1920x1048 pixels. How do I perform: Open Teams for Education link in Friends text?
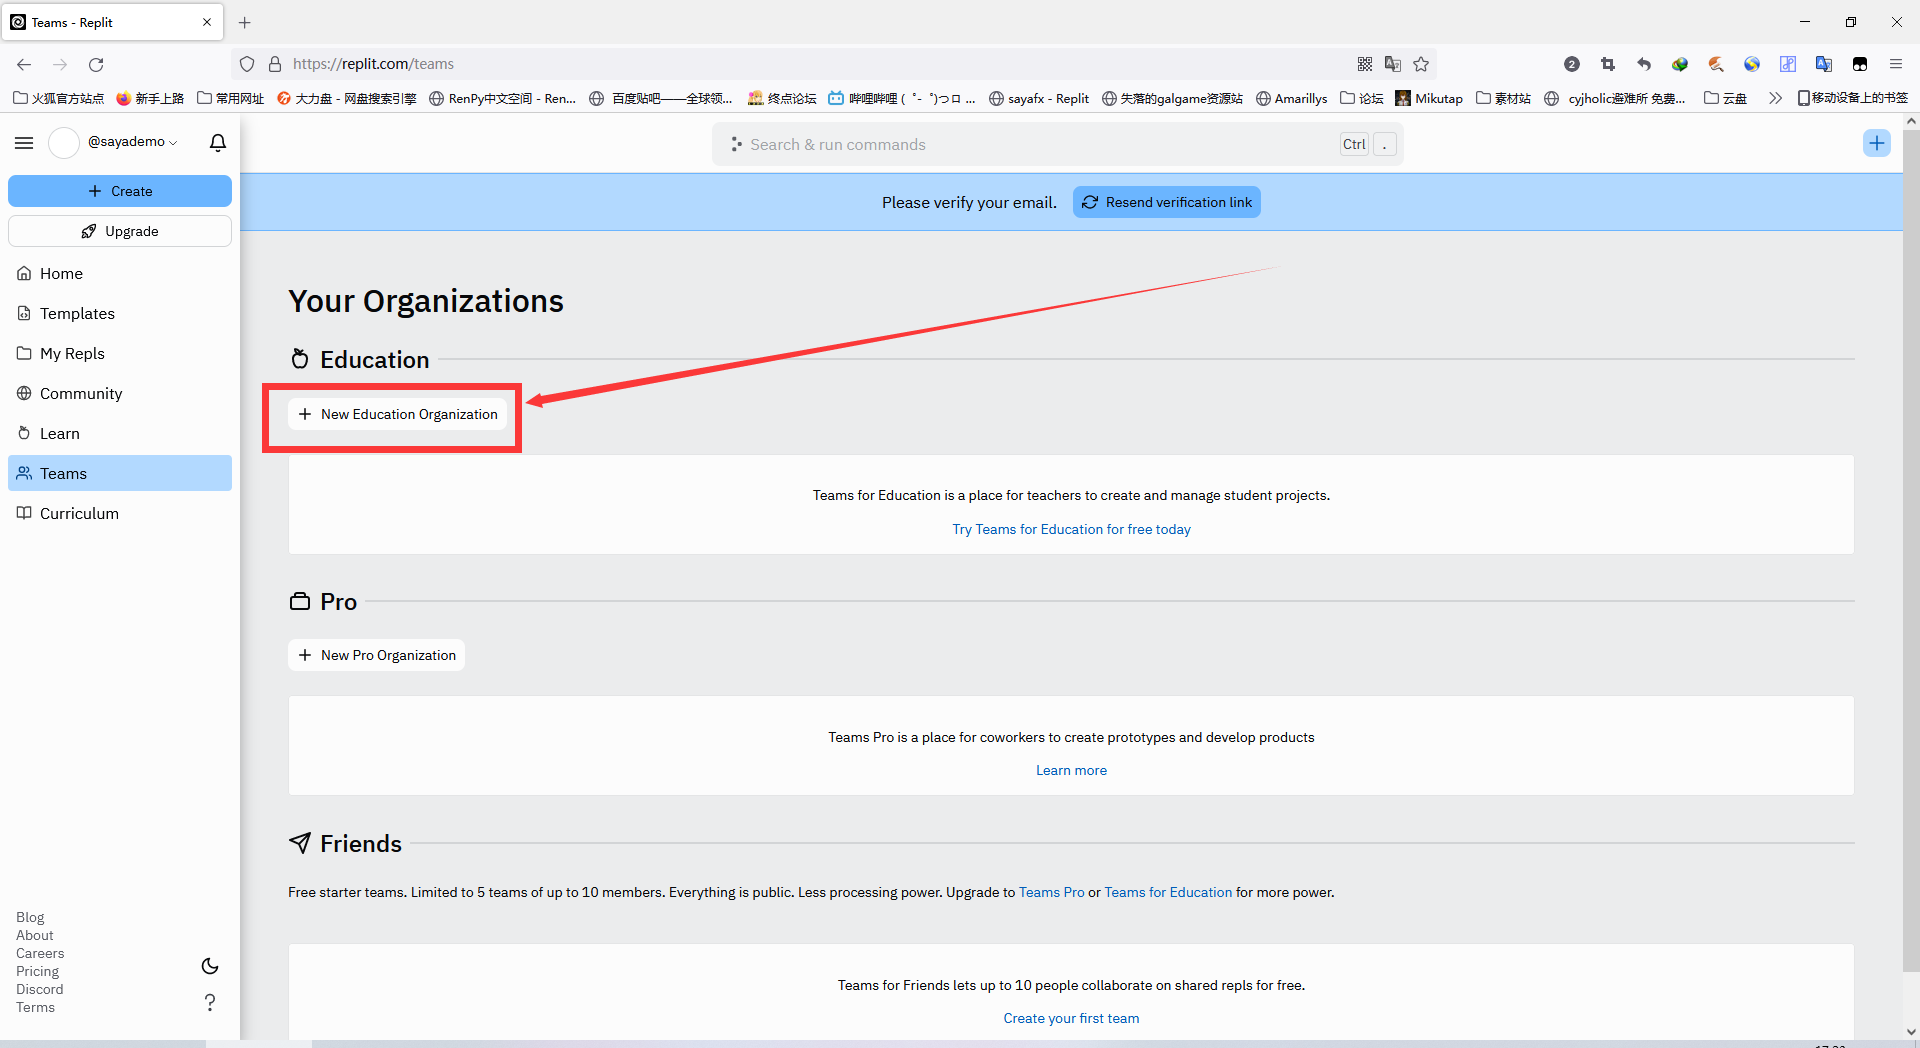point(1168,892)
